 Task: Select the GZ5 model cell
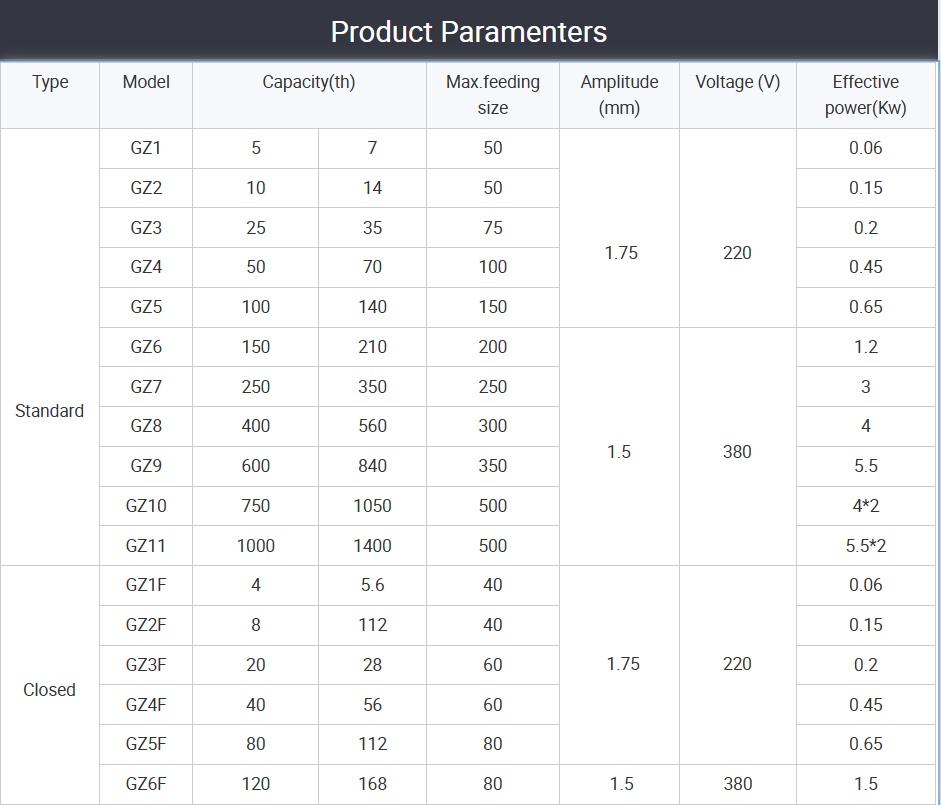(146, 307)
